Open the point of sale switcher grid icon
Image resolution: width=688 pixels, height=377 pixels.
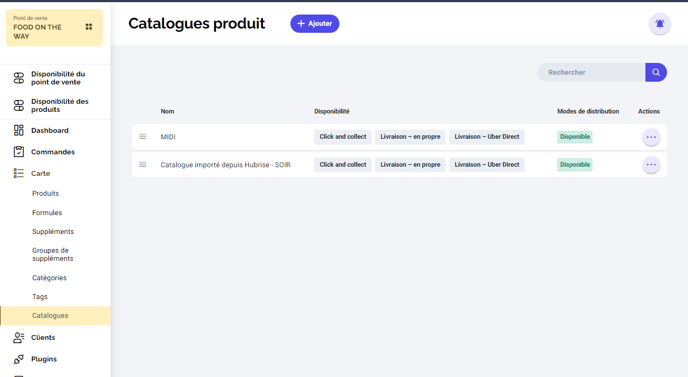tap(89, 27)
